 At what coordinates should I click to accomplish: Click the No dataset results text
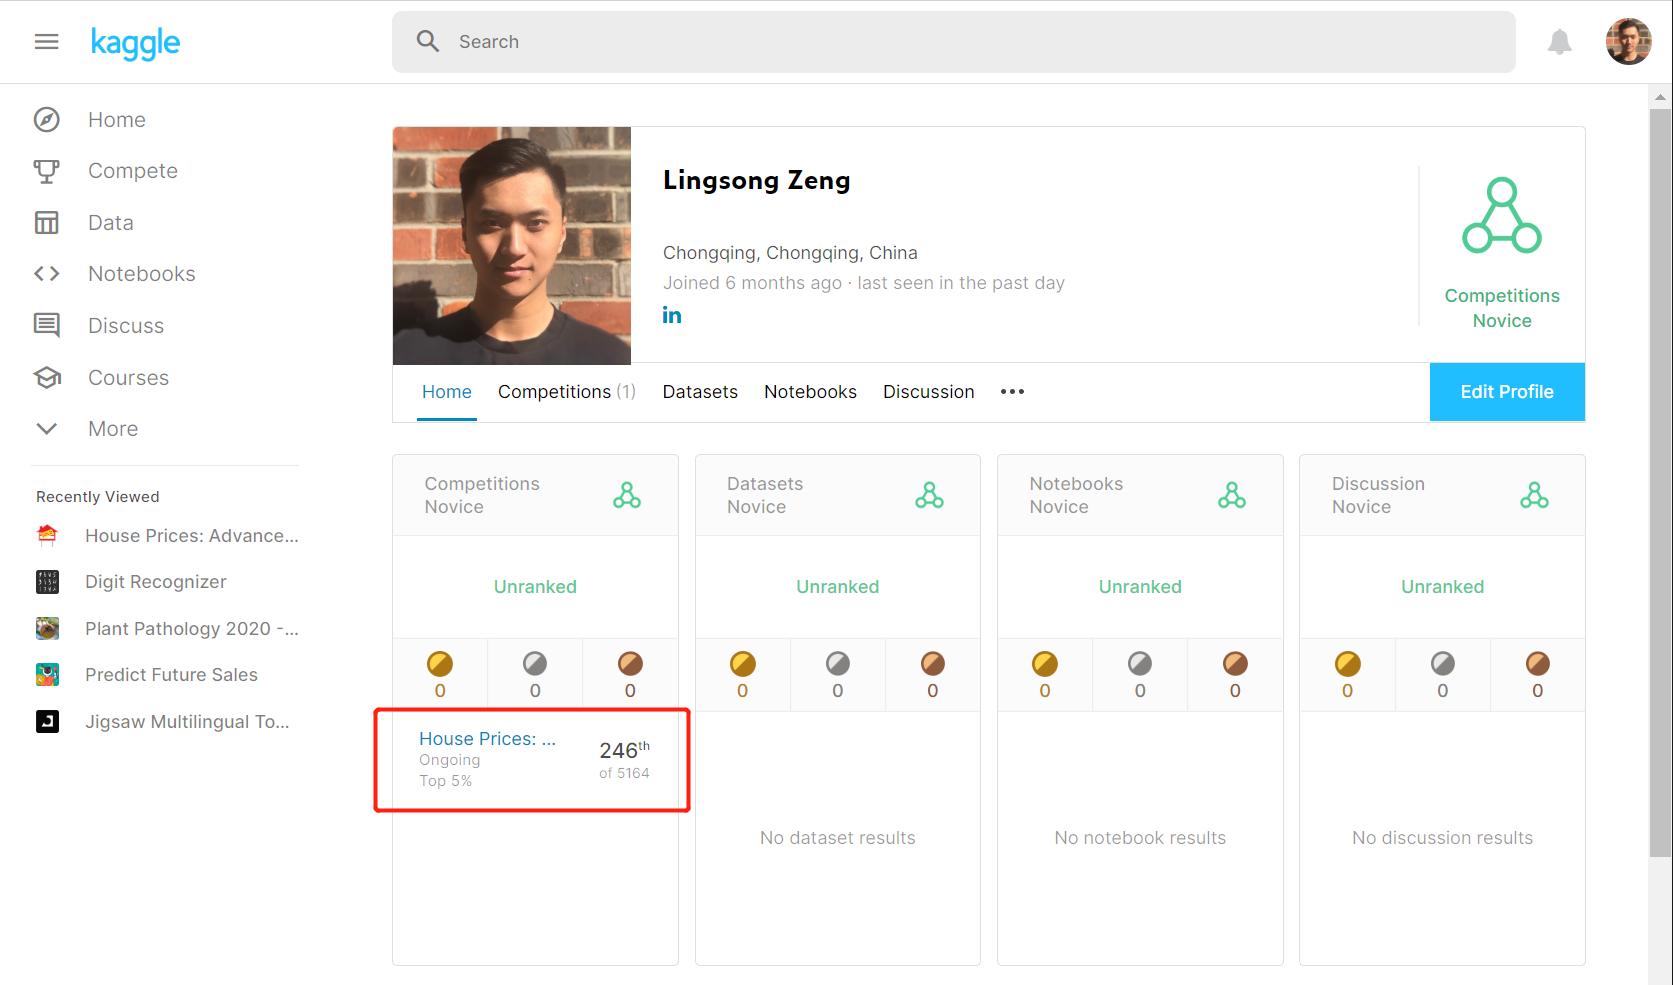pyautogui.click(x=838, y=838)
